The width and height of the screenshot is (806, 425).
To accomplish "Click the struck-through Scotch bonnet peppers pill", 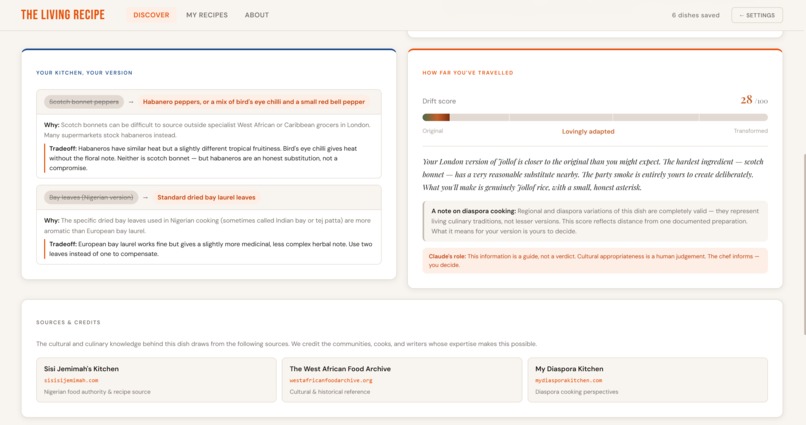I will [84, 102].
